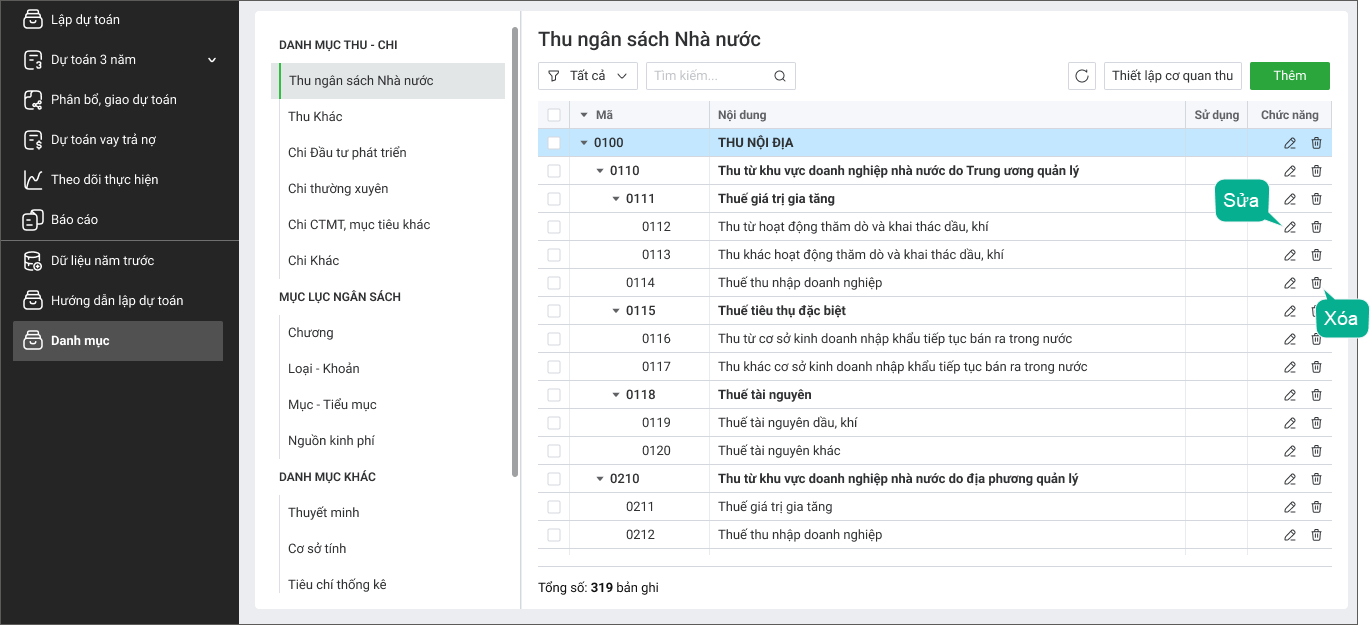
Task: Focus the Tìm kiếm search field
Action: (x=711, y=76)
